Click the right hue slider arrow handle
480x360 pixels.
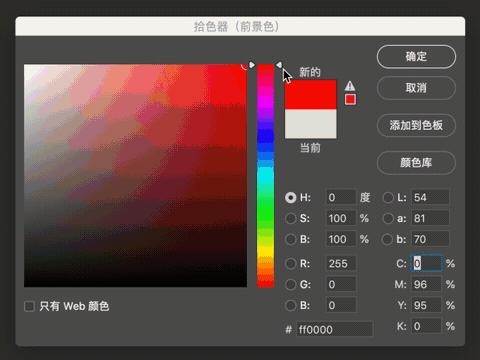click(279, 65)
